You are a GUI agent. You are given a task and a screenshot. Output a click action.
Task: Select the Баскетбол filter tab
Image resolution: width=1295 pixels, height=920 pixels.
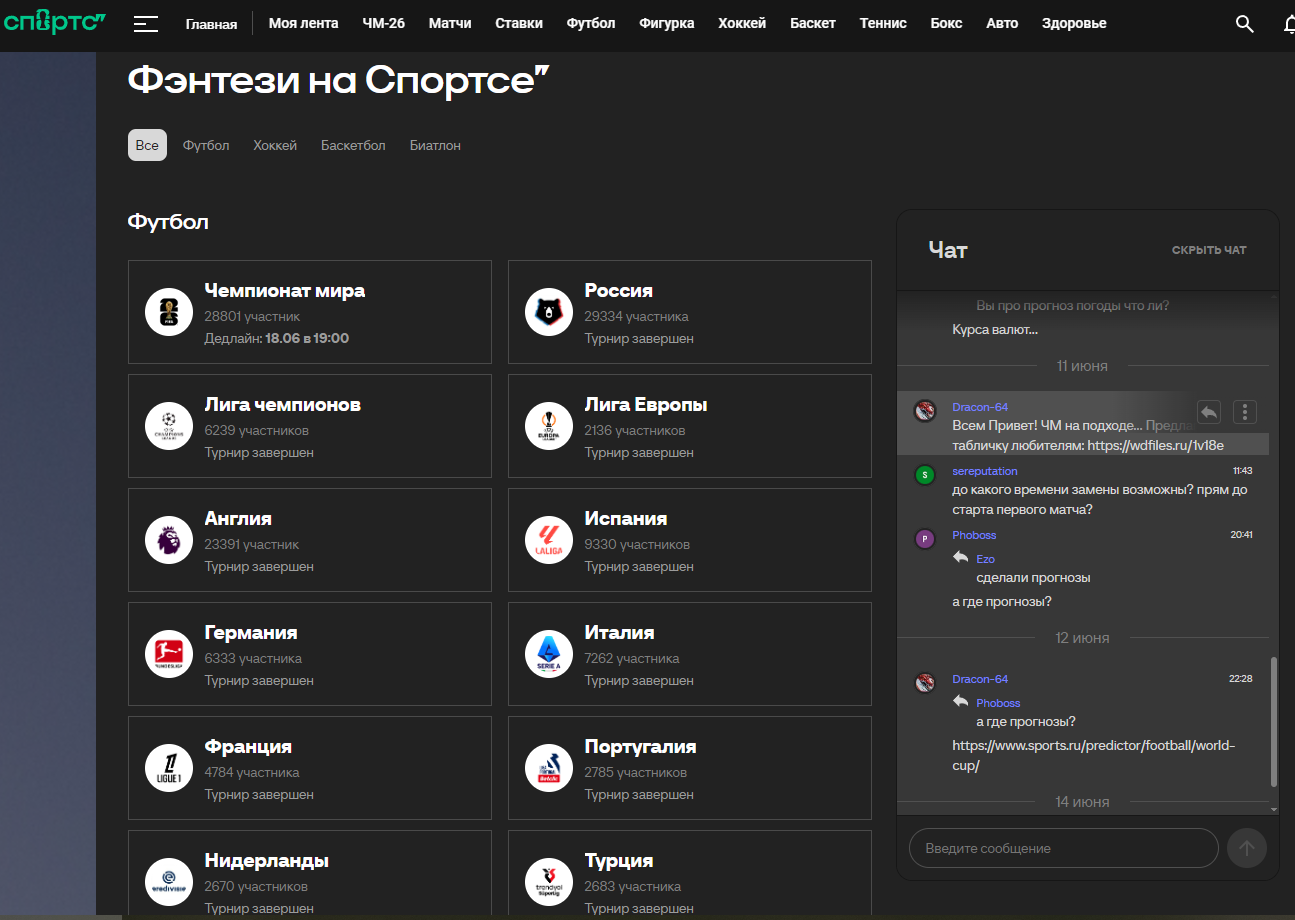[353, 145]
